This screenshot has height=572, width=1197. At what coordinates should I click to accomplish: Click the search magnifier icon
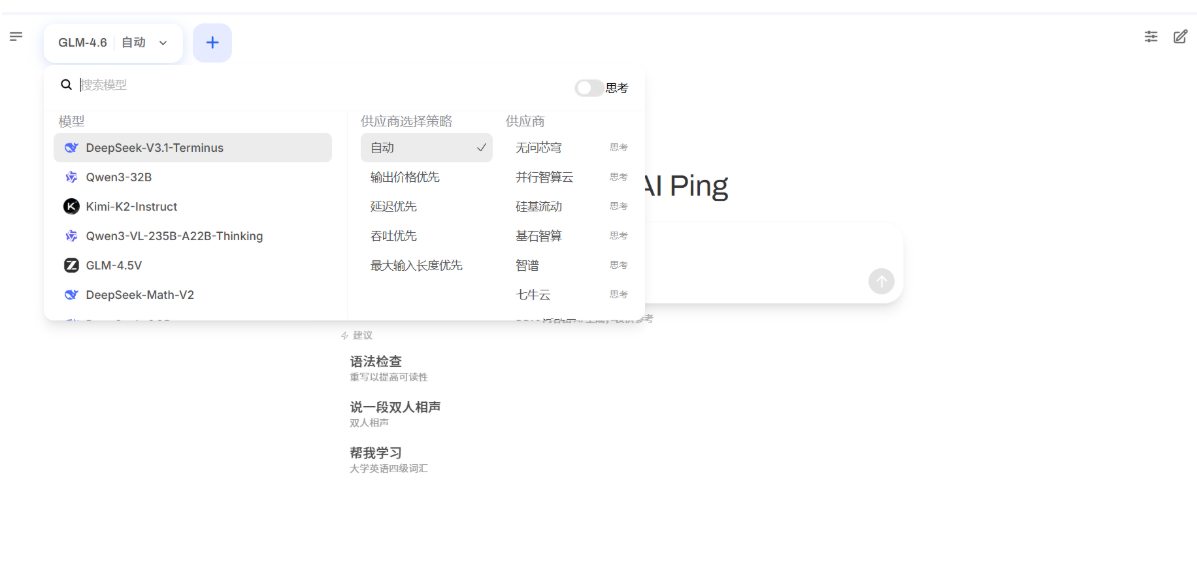(66, 85)
